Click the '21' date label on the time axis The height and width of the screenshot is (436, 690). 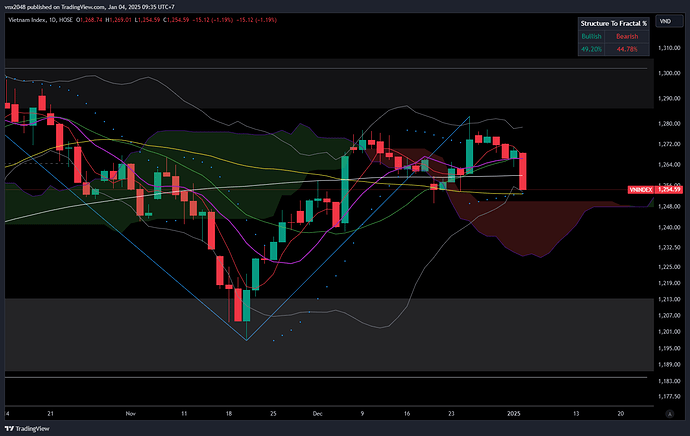(51, 414)
